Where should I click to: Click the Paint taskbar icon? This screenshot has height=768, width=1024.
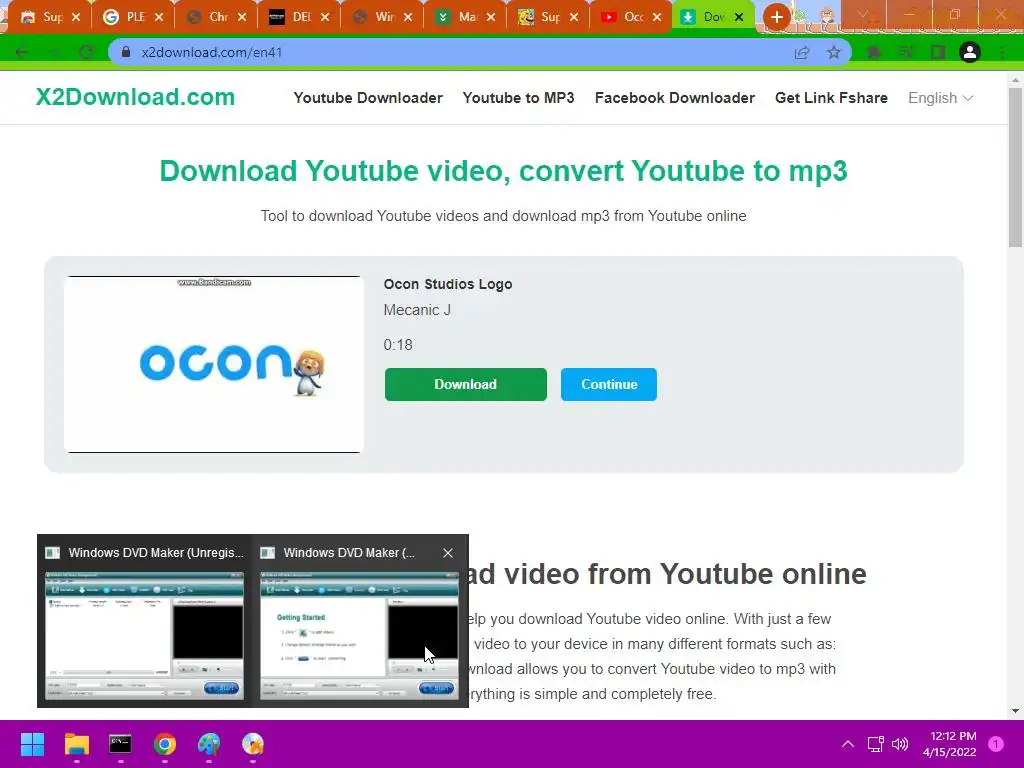(x=209, y=744)
